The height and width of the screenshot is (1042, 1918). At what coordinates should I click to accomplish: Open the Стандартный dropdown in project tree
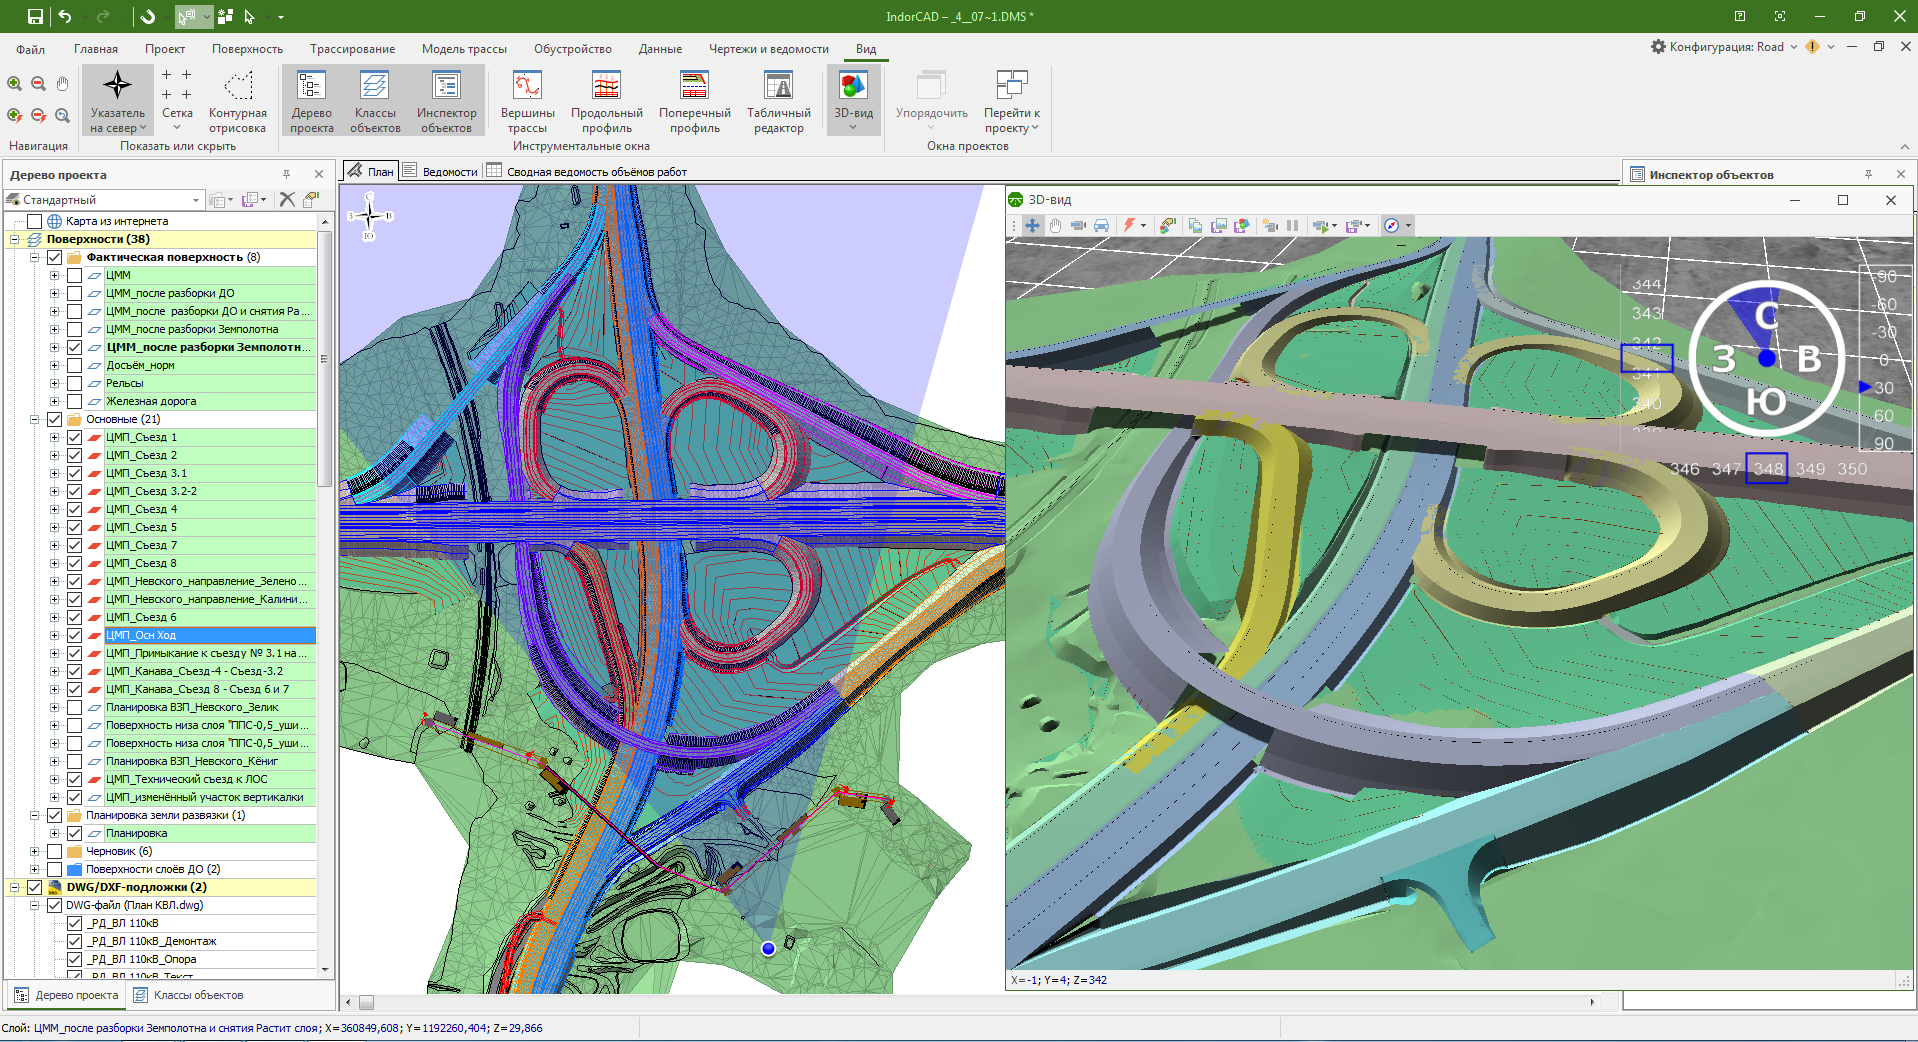tap(196, 200)
